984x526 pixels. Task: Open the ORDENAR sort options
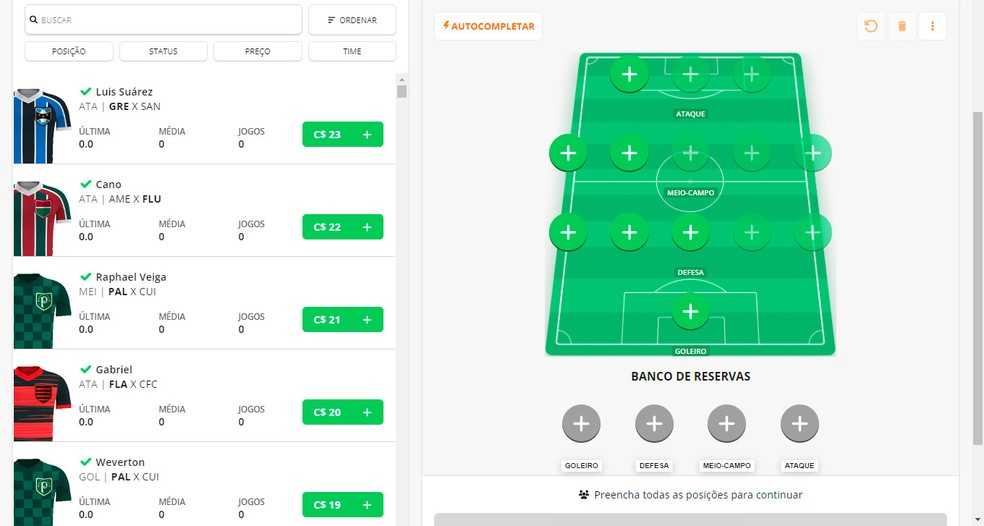tap(352, 20)
